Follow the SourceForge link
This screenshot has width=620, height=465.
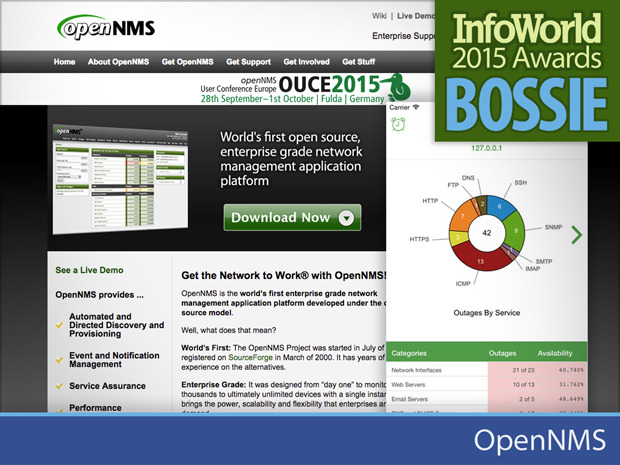coord(250,357)
